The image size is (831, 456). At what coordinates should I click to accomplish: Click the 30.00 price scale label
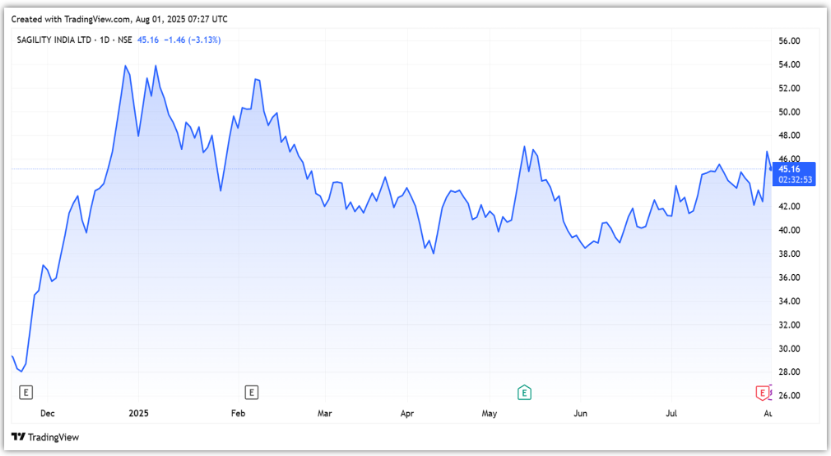pos(790,349)
